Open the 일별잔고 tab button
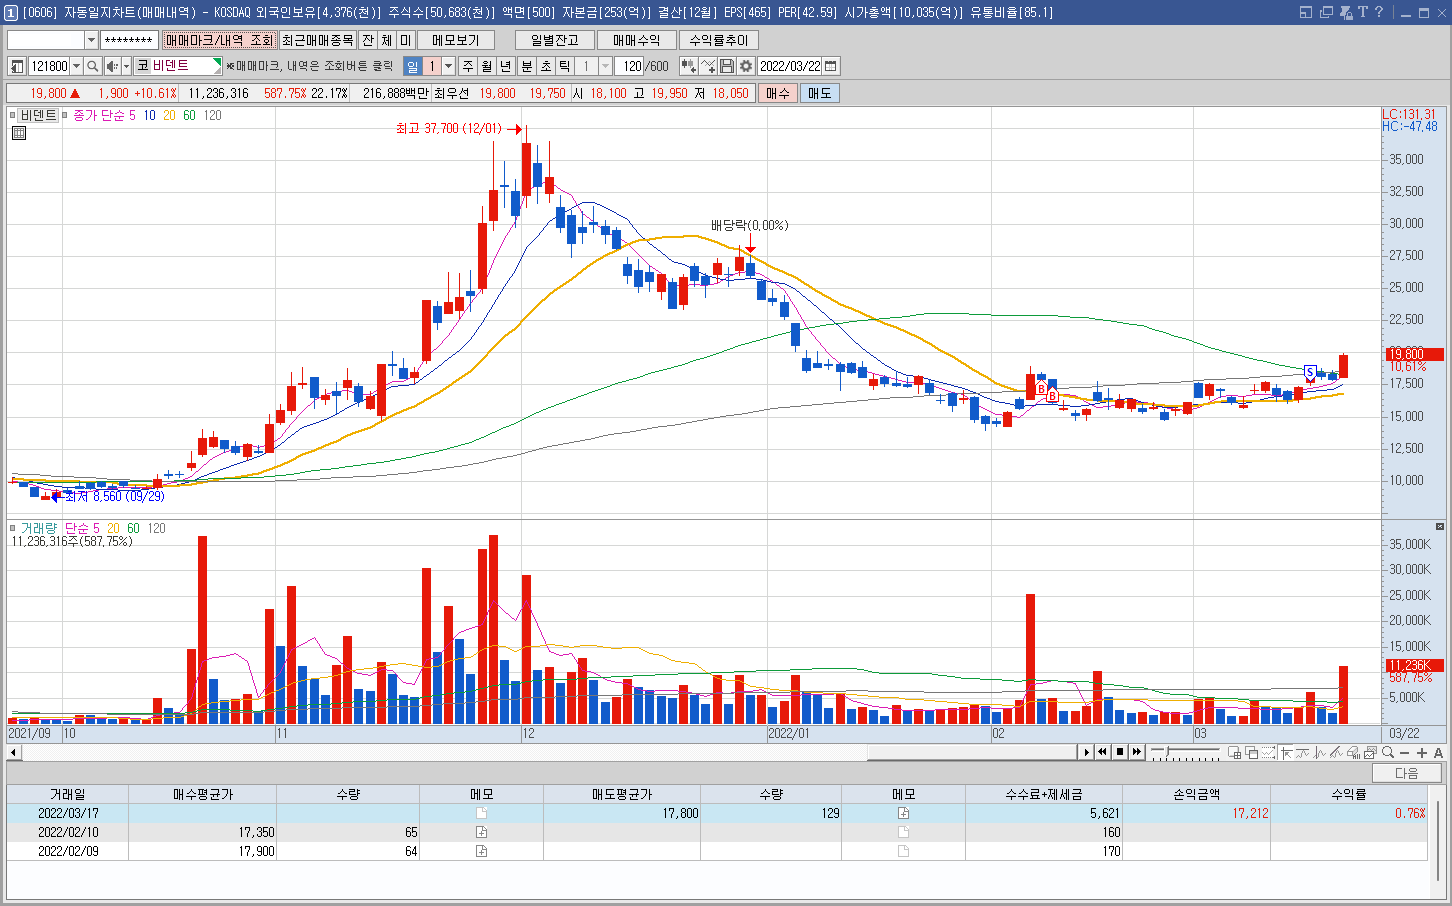The height and width of the screenshot is (906, 1452). click(x=555, y=40)
